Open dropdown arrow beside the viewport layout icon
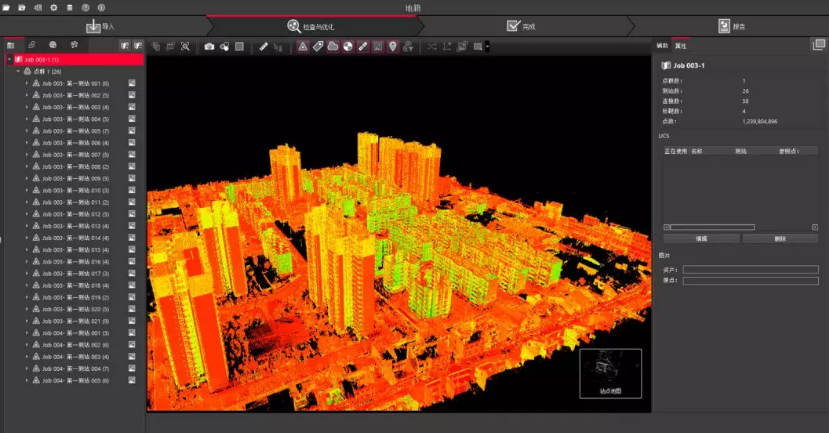 (x=487, y=46)
